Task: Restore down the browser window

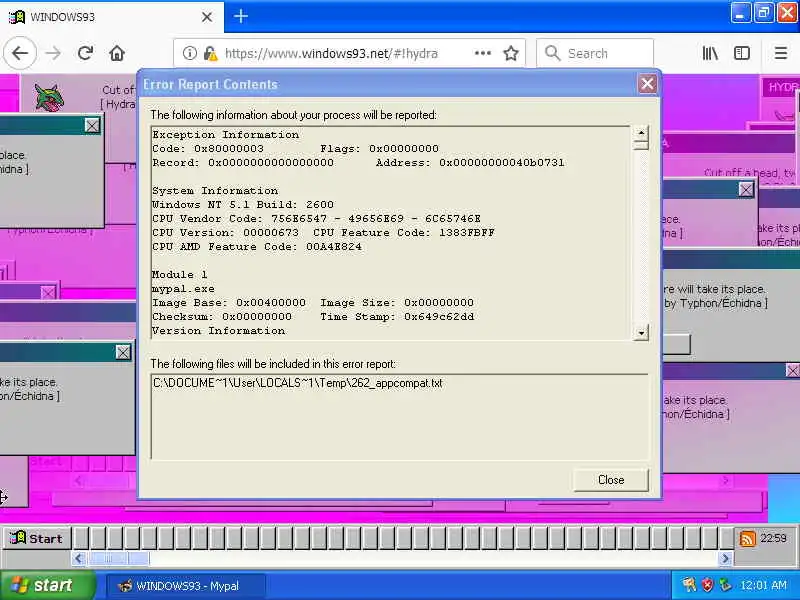Action: click(763, 13)
